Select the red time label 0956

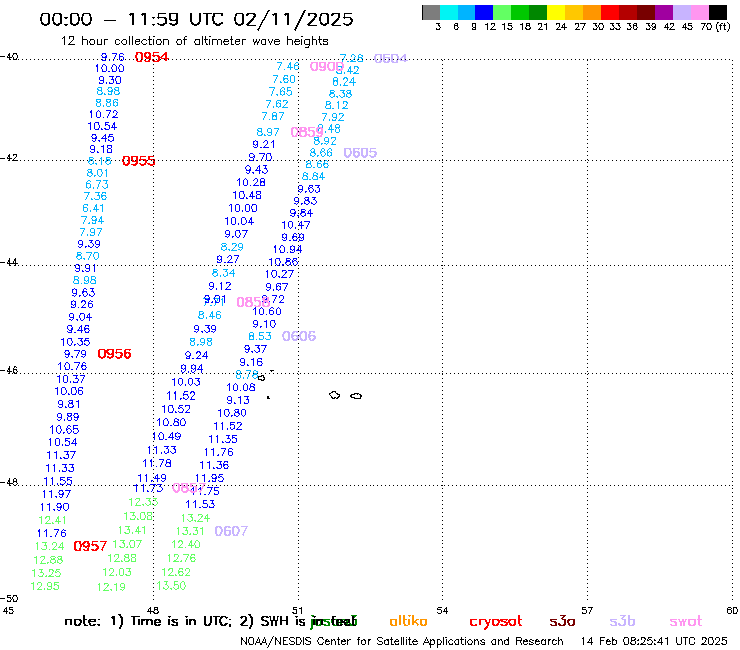pyautogui.click(x=115, y=354)
